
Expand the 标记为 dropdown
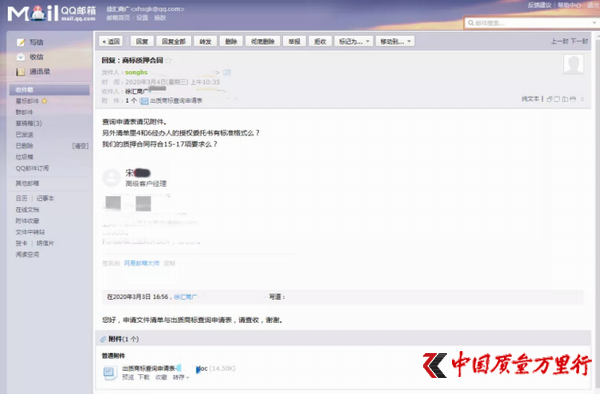354,41
